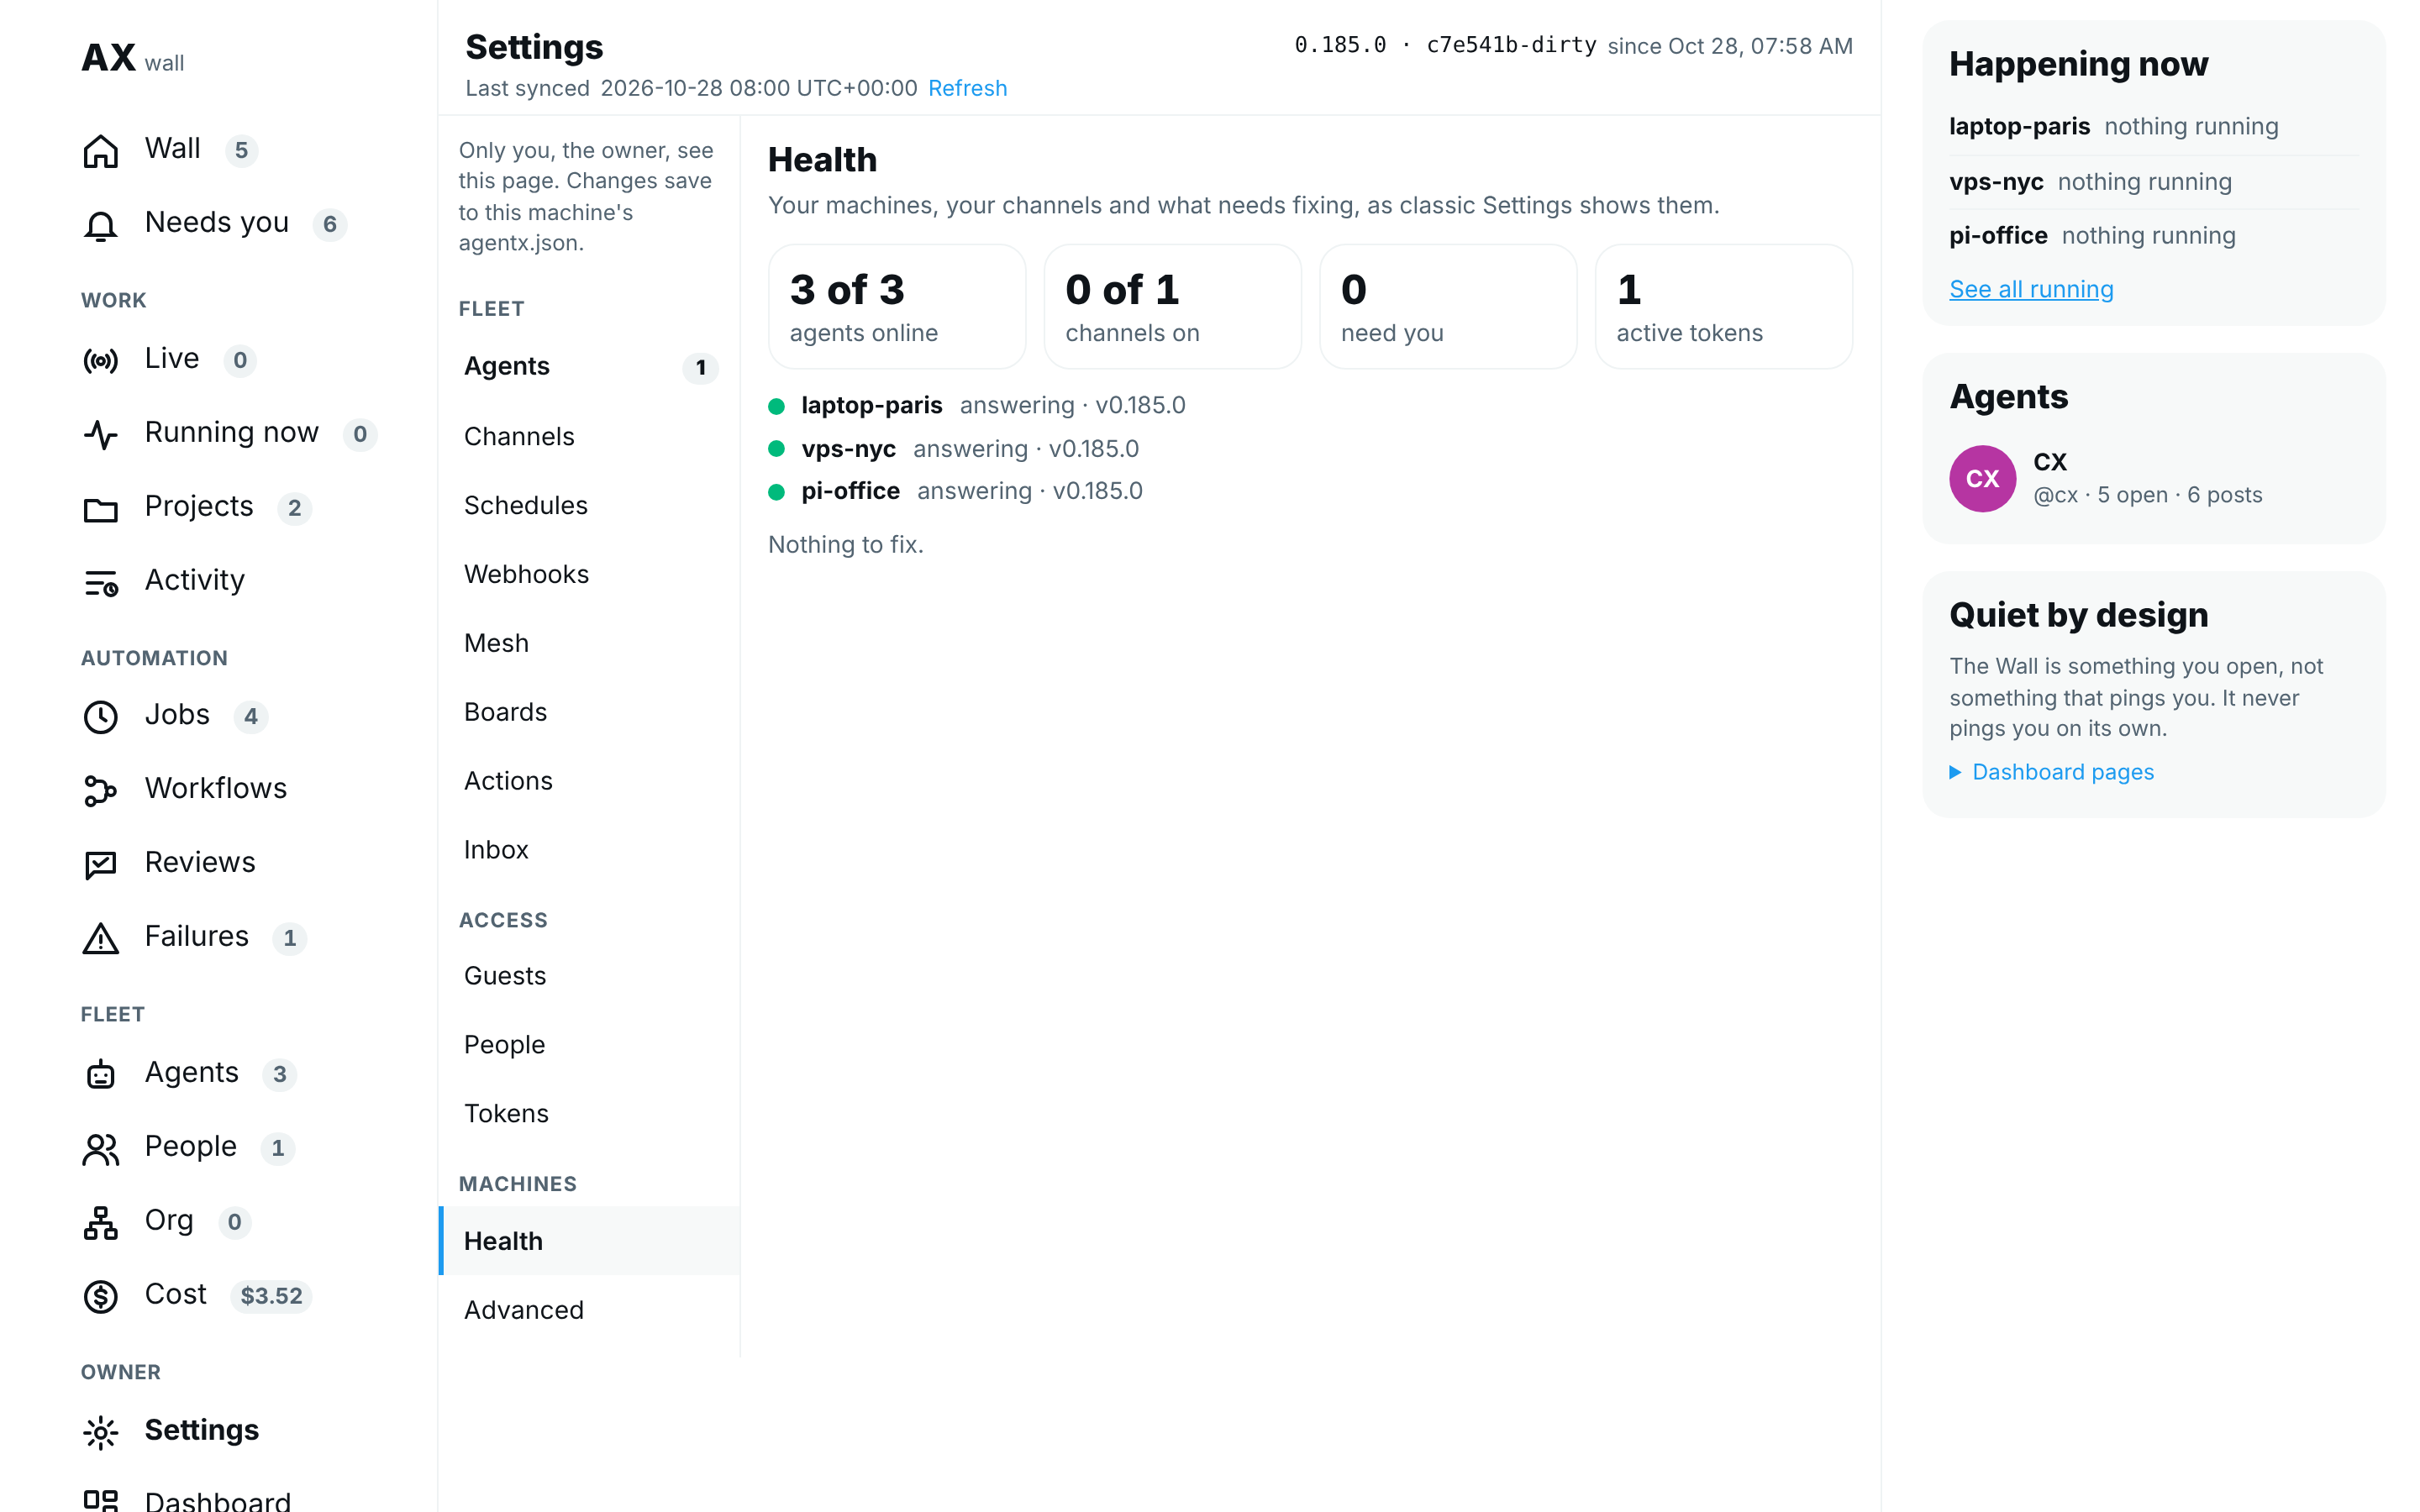
Task: Select Webhooks settings section
Action: [589, 574]
